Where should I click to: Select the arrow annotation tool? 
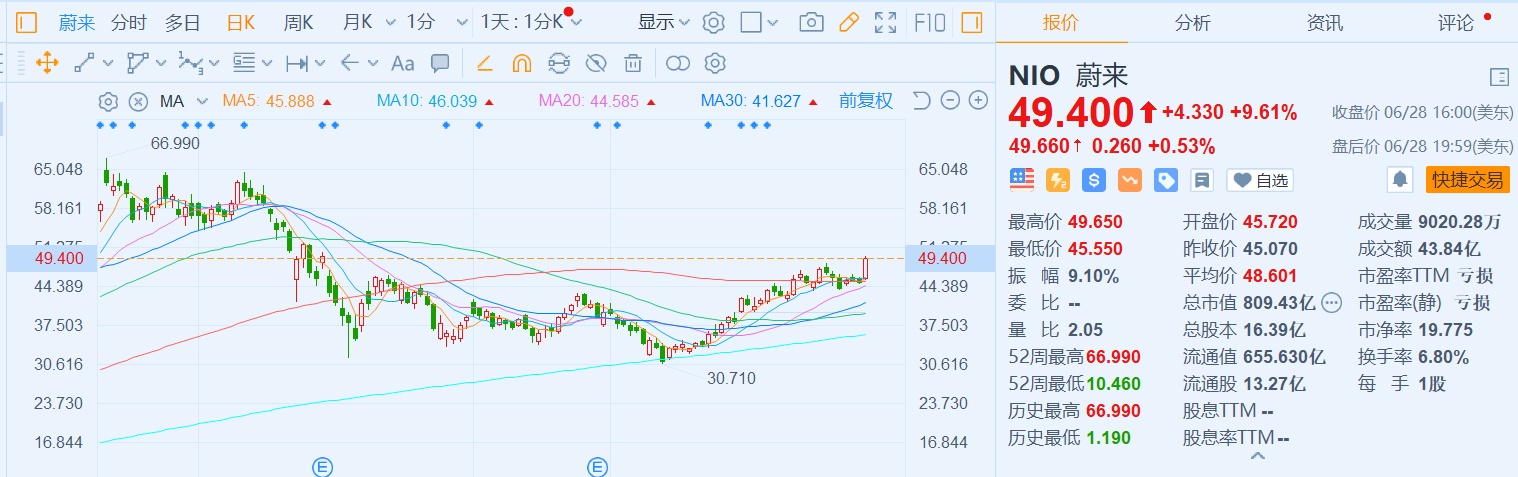pyautogui.click(x=350, y=63)
